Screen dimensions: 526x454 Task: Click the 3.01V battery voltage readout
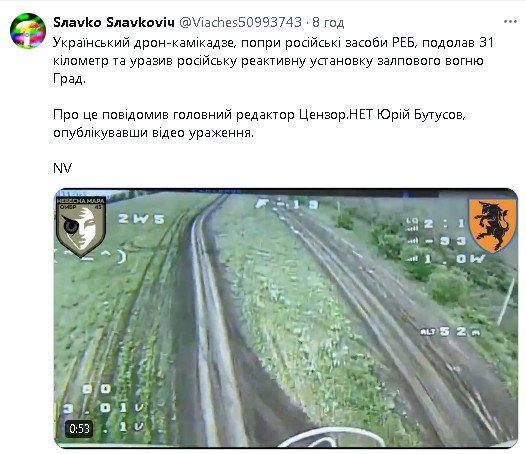(x=103, y=408)
